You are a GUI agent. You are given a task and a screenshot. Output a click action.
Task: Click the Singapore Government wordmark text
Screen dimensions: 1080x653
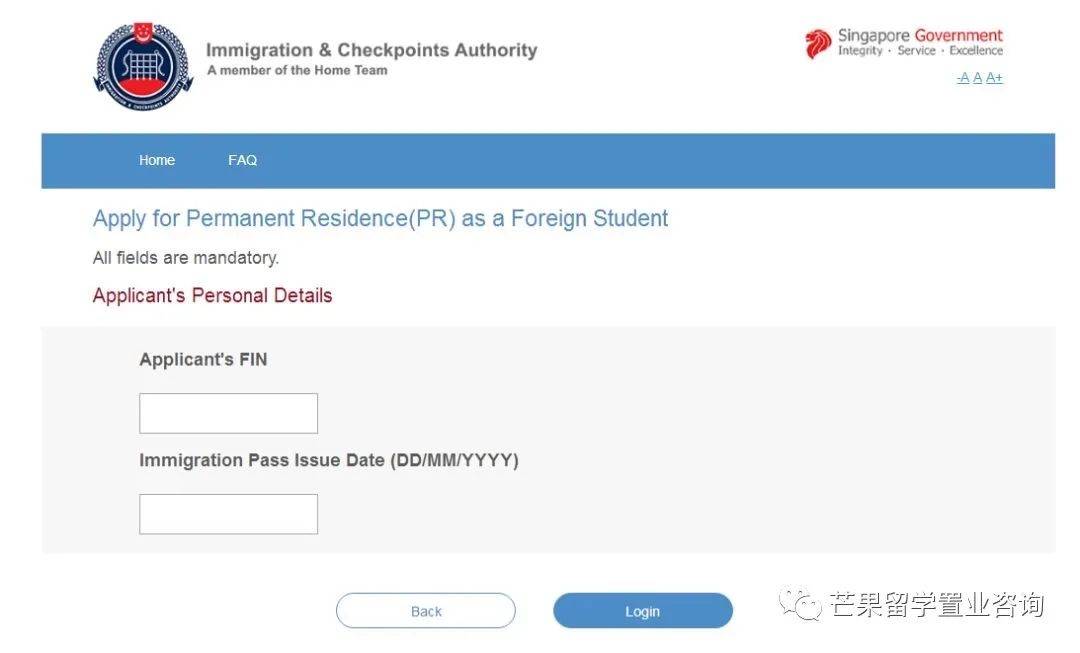click(x=920, y=36)
